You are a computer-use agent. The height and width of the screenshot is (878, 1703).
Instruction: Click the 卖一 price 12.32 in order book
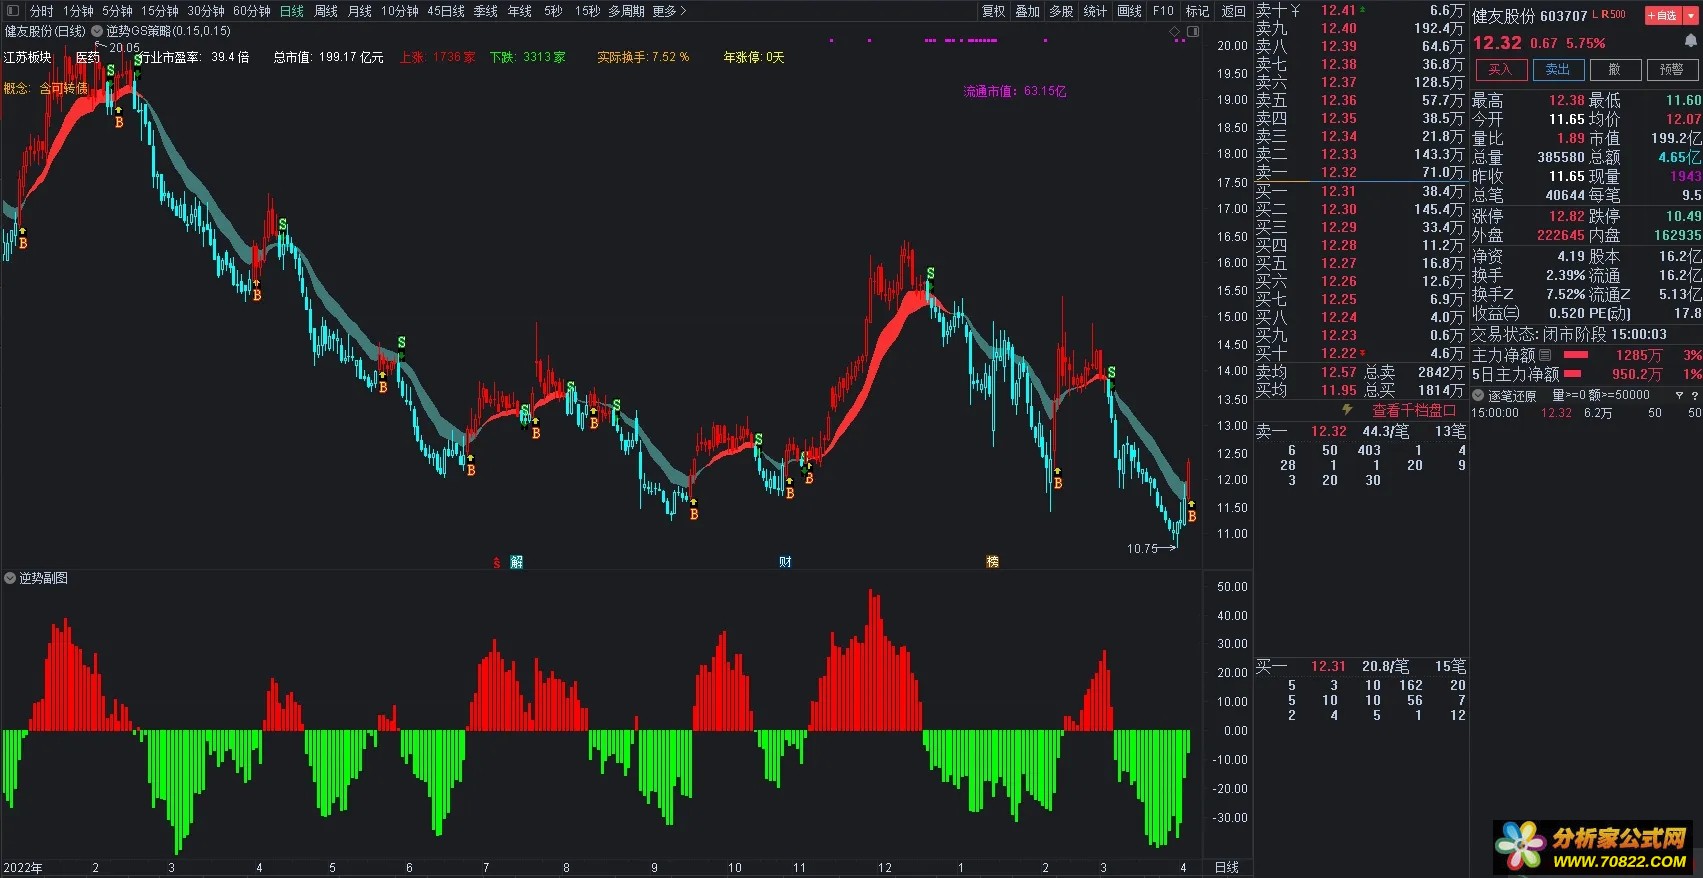[x=1338, y=172]
